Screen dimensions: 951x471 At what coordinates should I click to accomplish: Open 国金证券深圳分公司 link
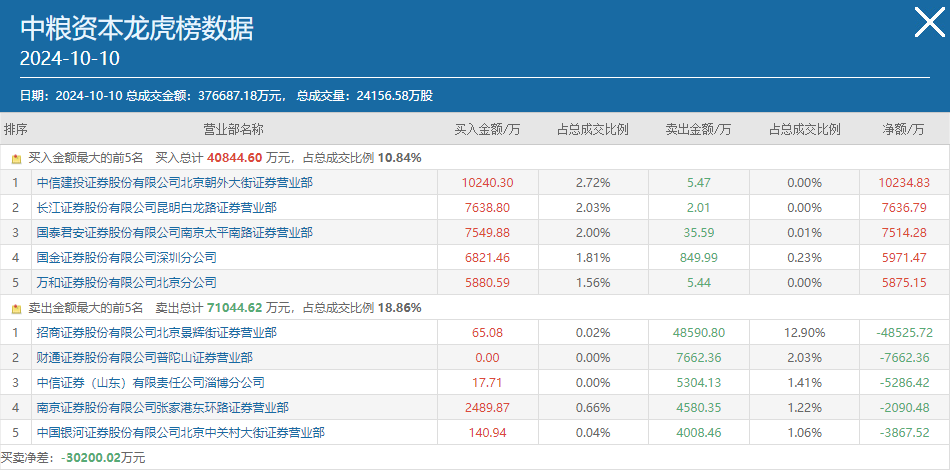point(126,258)
